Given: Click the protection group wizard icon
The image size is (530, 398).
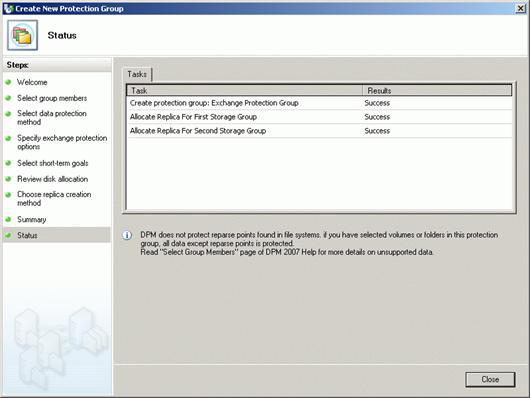Looking at the screenshot, I should click(22, 35).
